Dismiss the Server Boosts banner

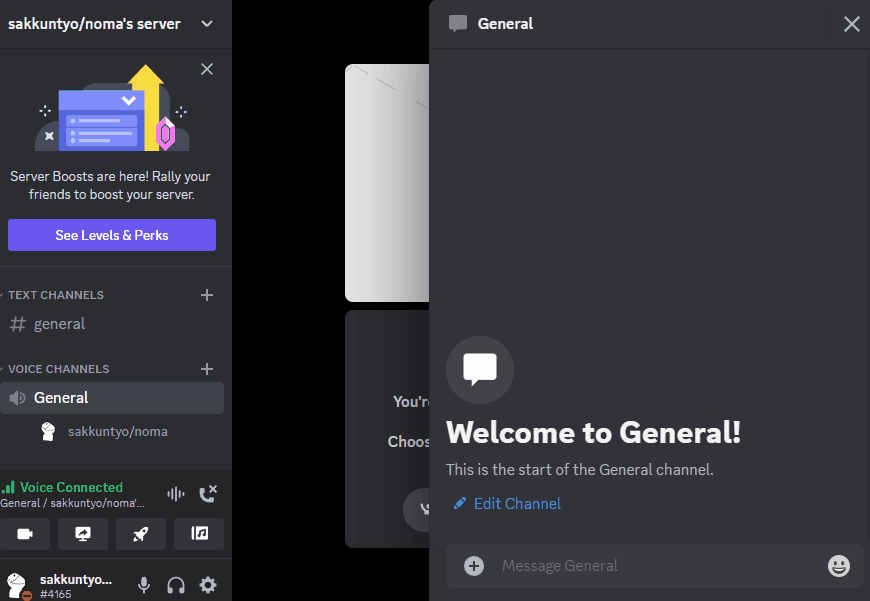(207, 69)
